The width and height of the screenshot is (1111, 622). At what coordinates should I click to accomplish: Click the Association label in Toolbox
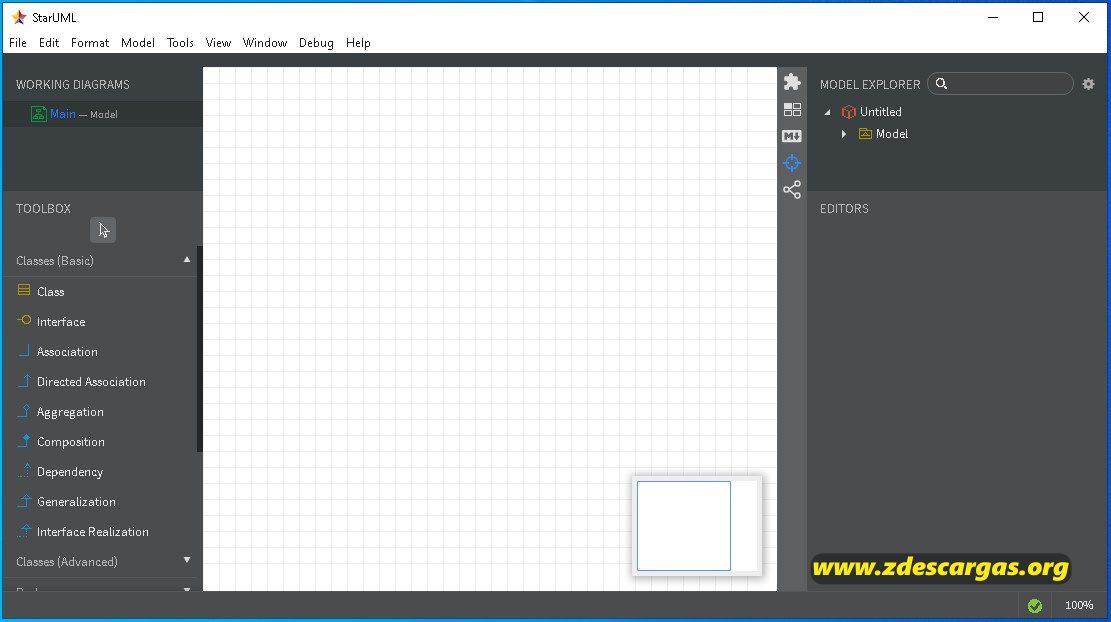(x=67, y=352)
